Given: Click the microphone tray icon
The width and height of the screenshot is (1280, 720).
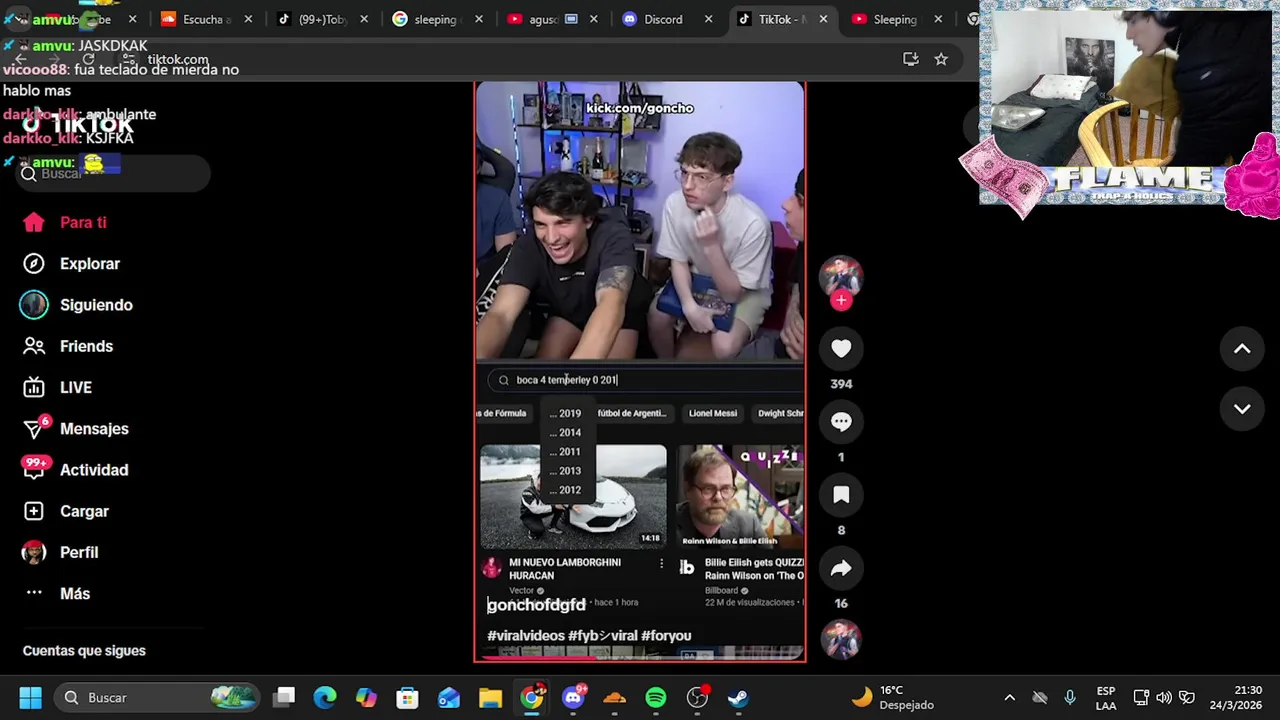Looking at the screenshot, I should pos(1070,697).
